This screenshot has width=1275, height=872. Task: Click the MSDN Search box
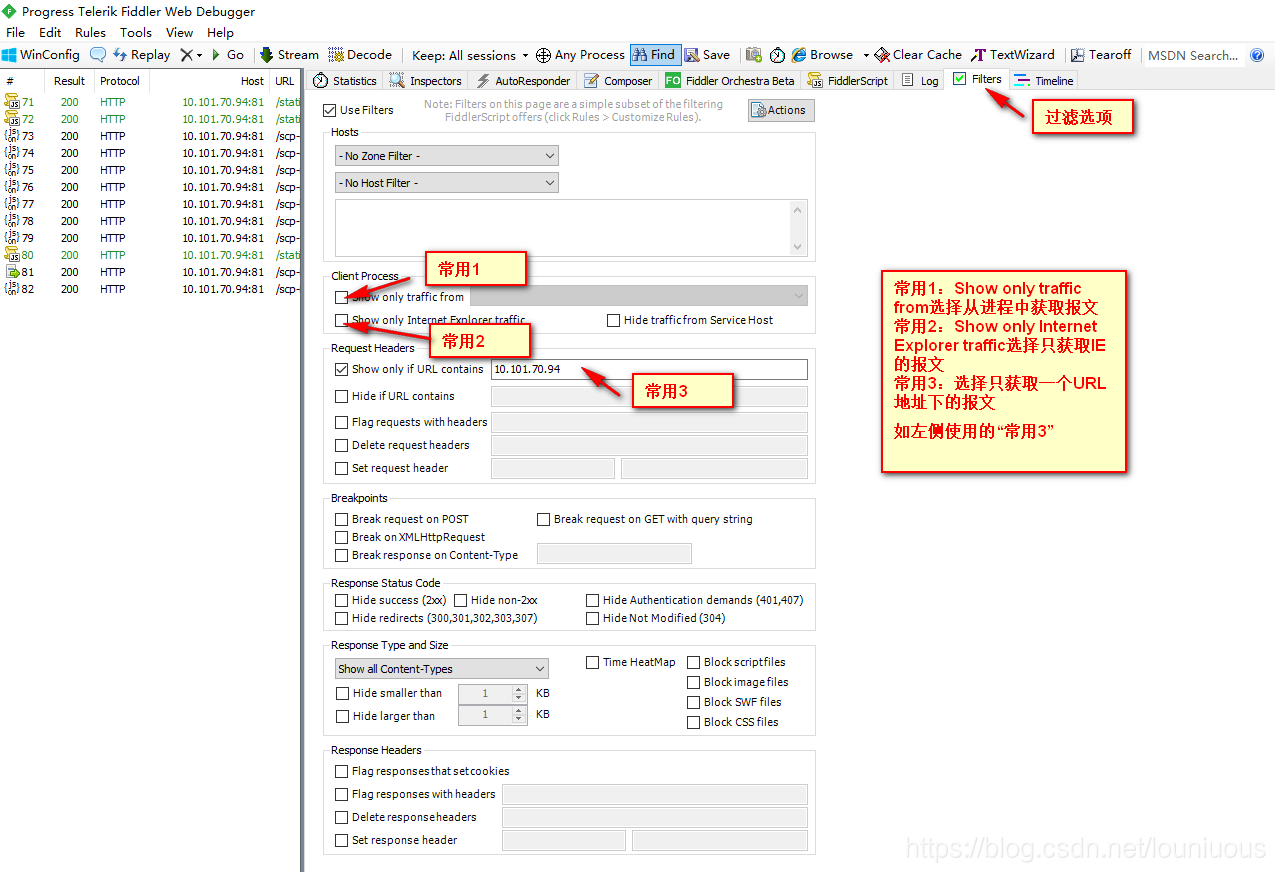coord(1193,55)
